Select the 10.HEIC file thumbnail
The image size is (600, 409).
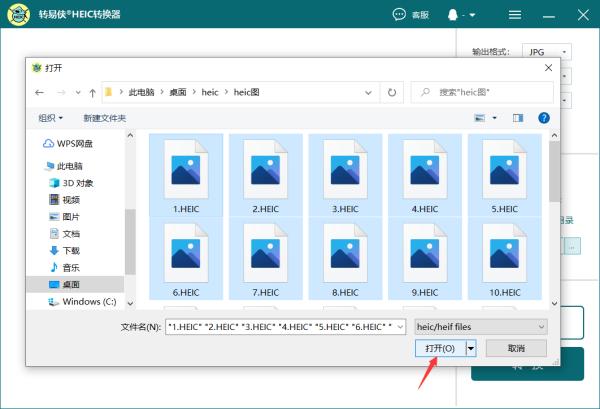(x=505, y=258)
